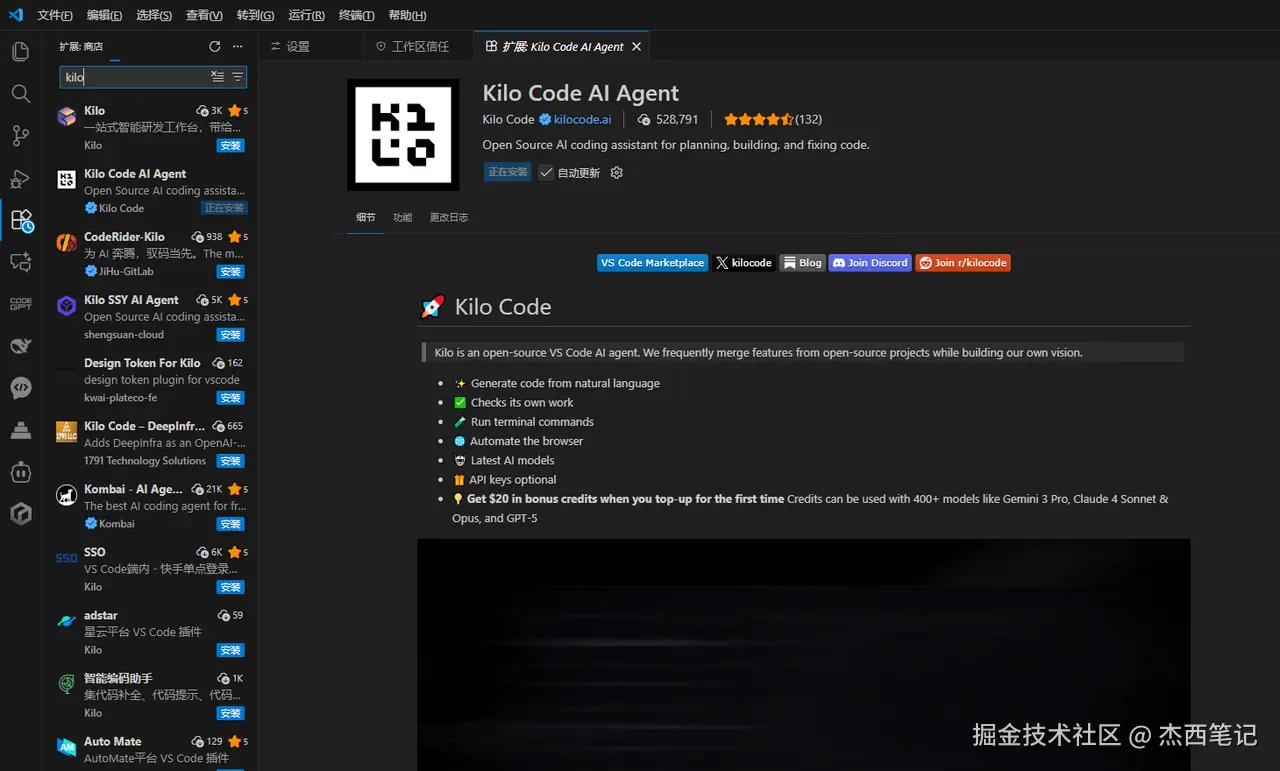Install the SSO extension
The width and height of the screenshot is (1280, 771).
[x=231, y=586]
